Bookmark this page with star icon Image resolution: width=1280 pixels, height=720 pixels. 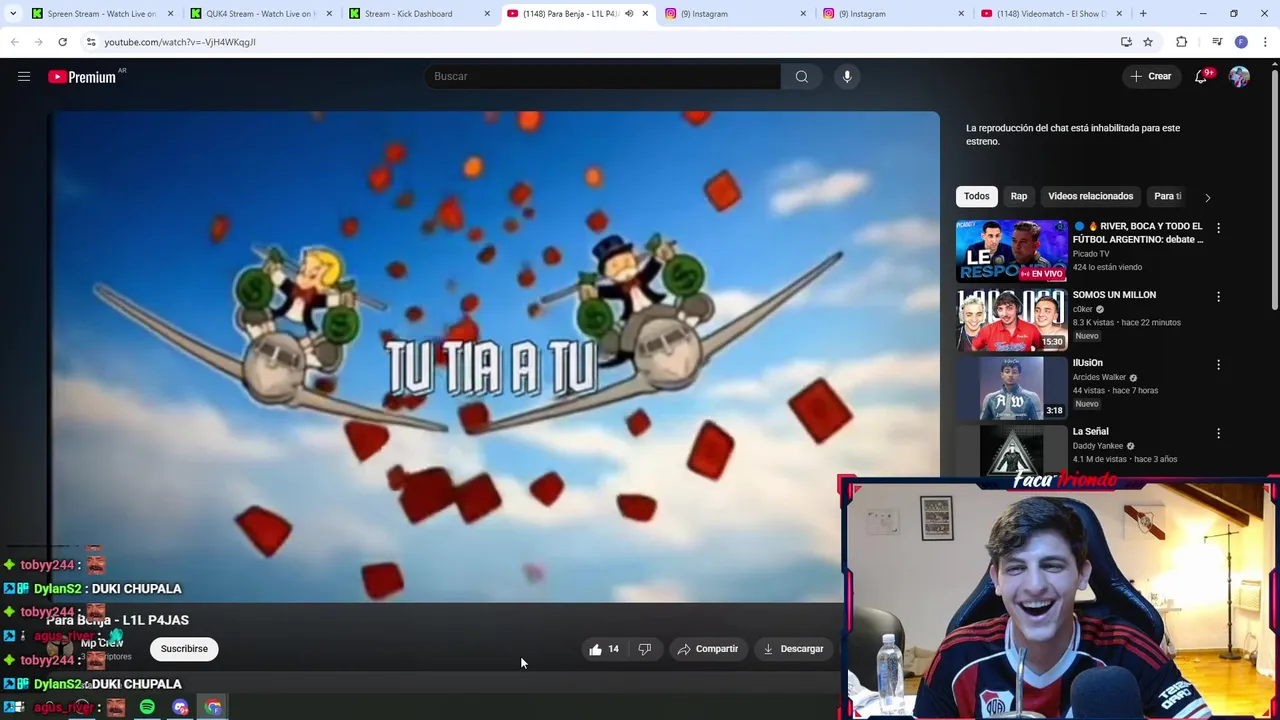pos(1148,42)
